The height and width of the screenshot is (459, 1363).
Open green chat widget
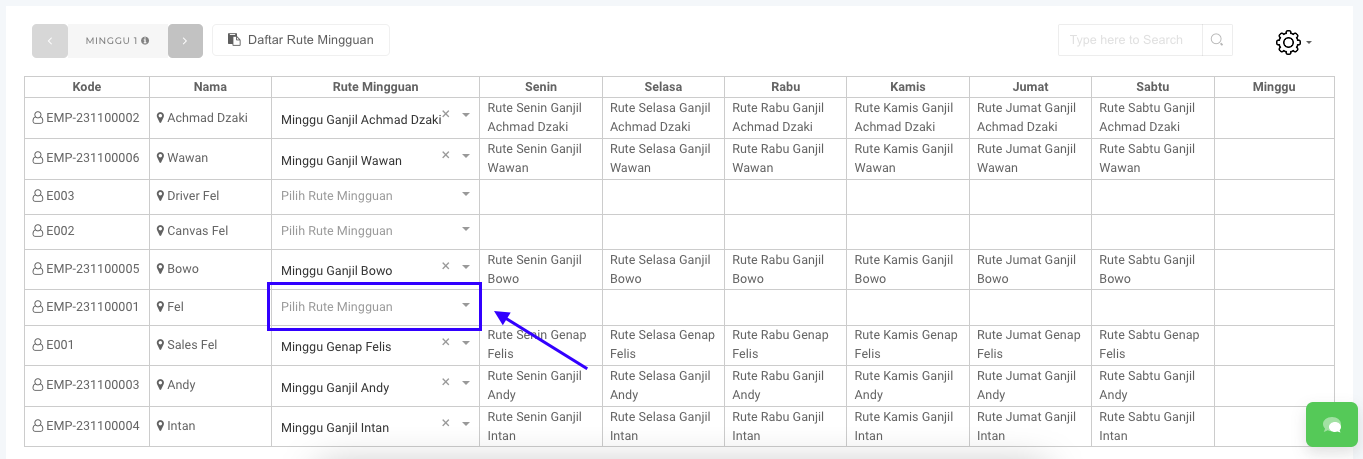point(1332,425)
